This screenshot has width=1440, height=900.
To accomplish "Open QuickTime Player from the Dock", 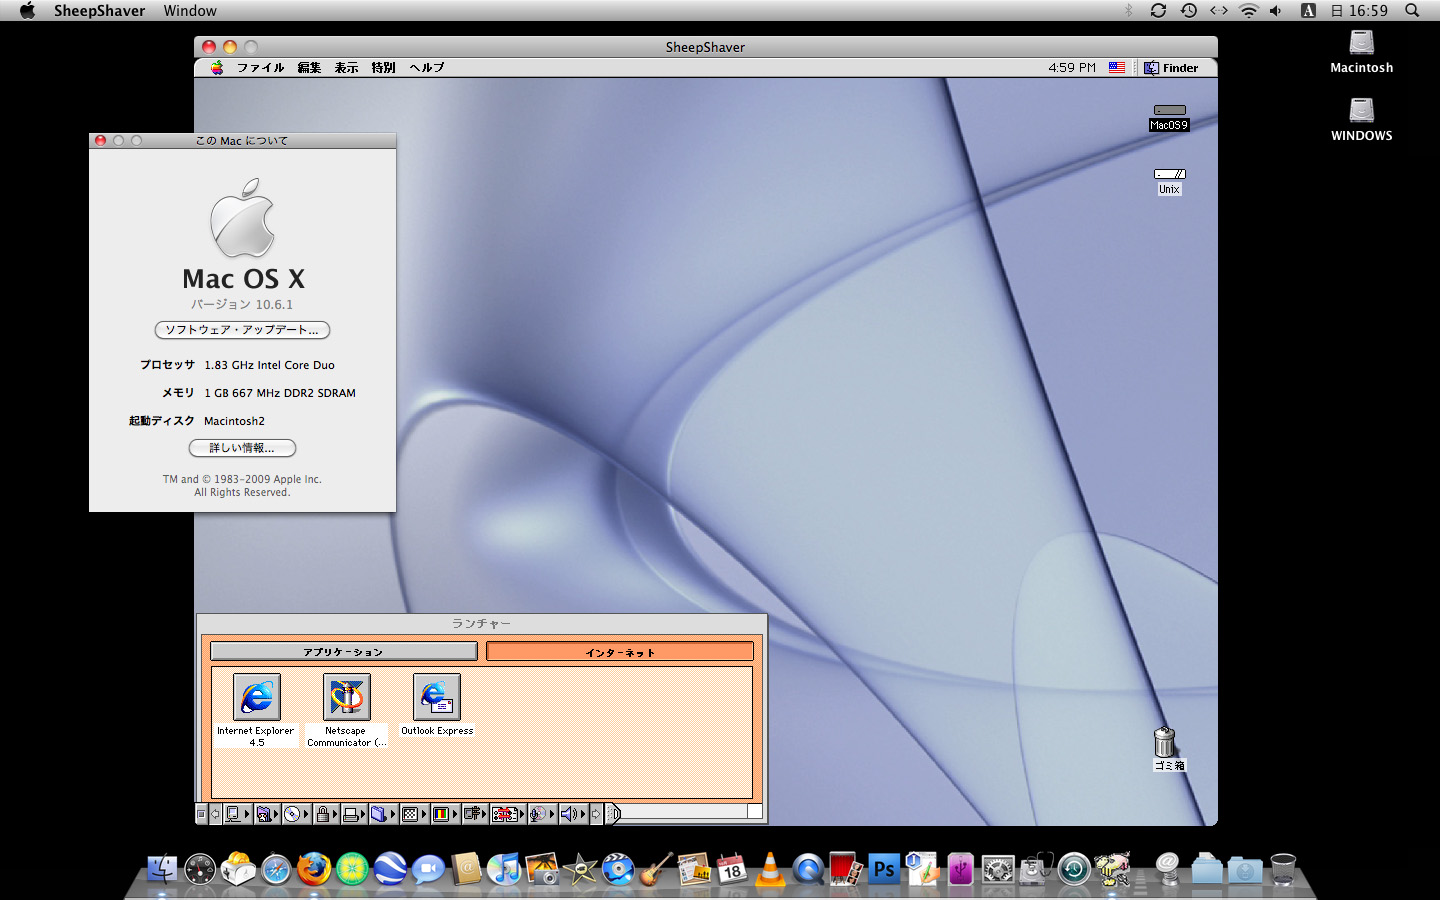I will point(808,869).
